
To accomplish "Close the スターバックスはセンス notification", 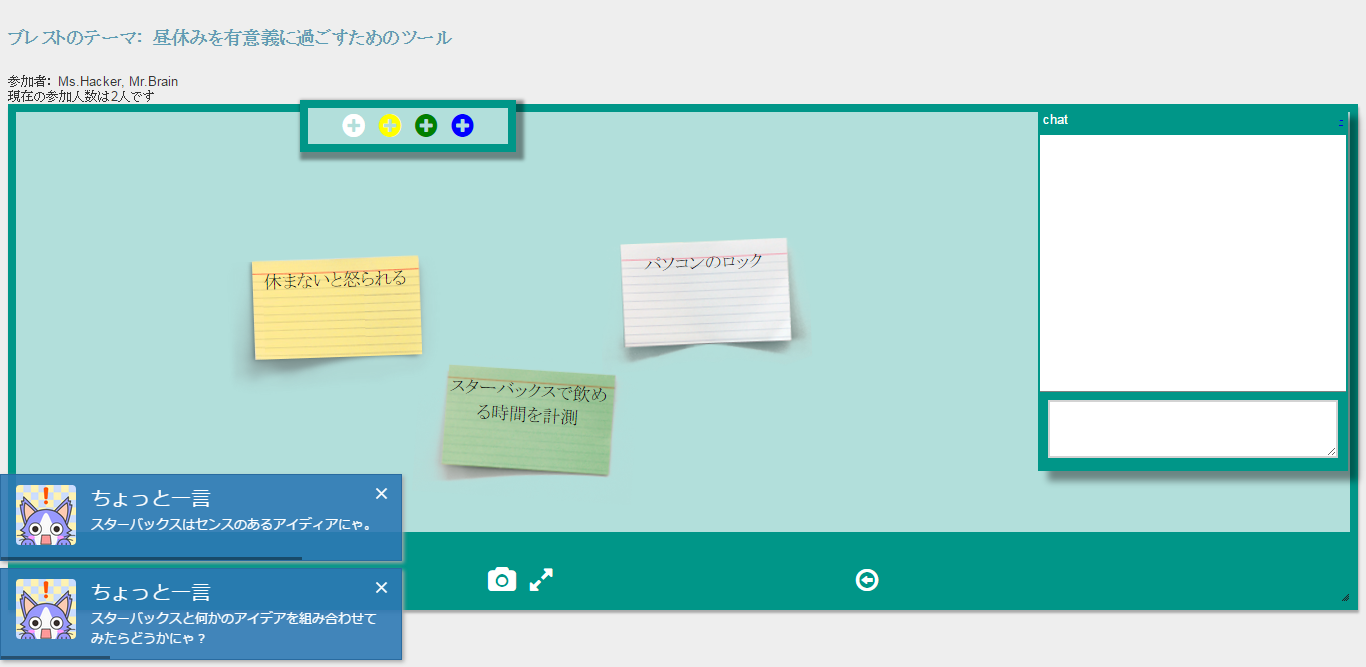I will click(x=381, y=494).
